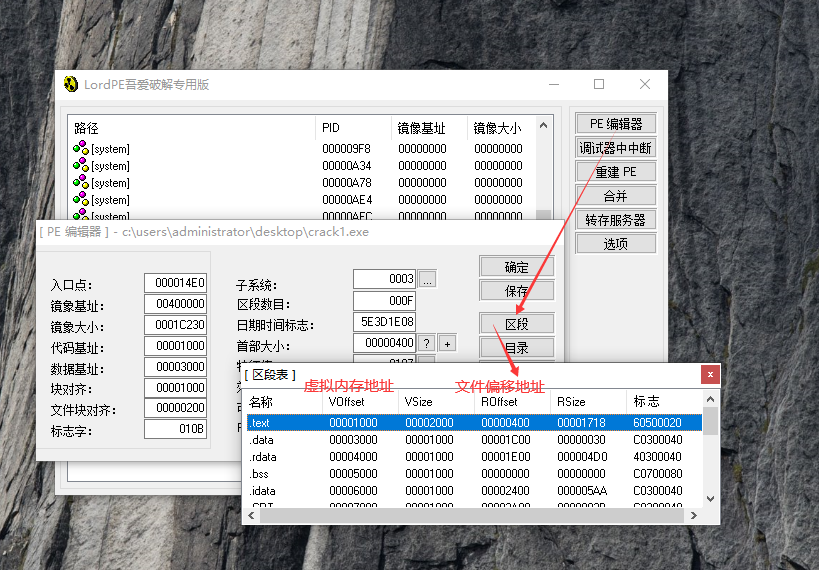Click the 镜象基址 field 00400000
This screenshot has width=819, height=570.
[x=176, y=304]
